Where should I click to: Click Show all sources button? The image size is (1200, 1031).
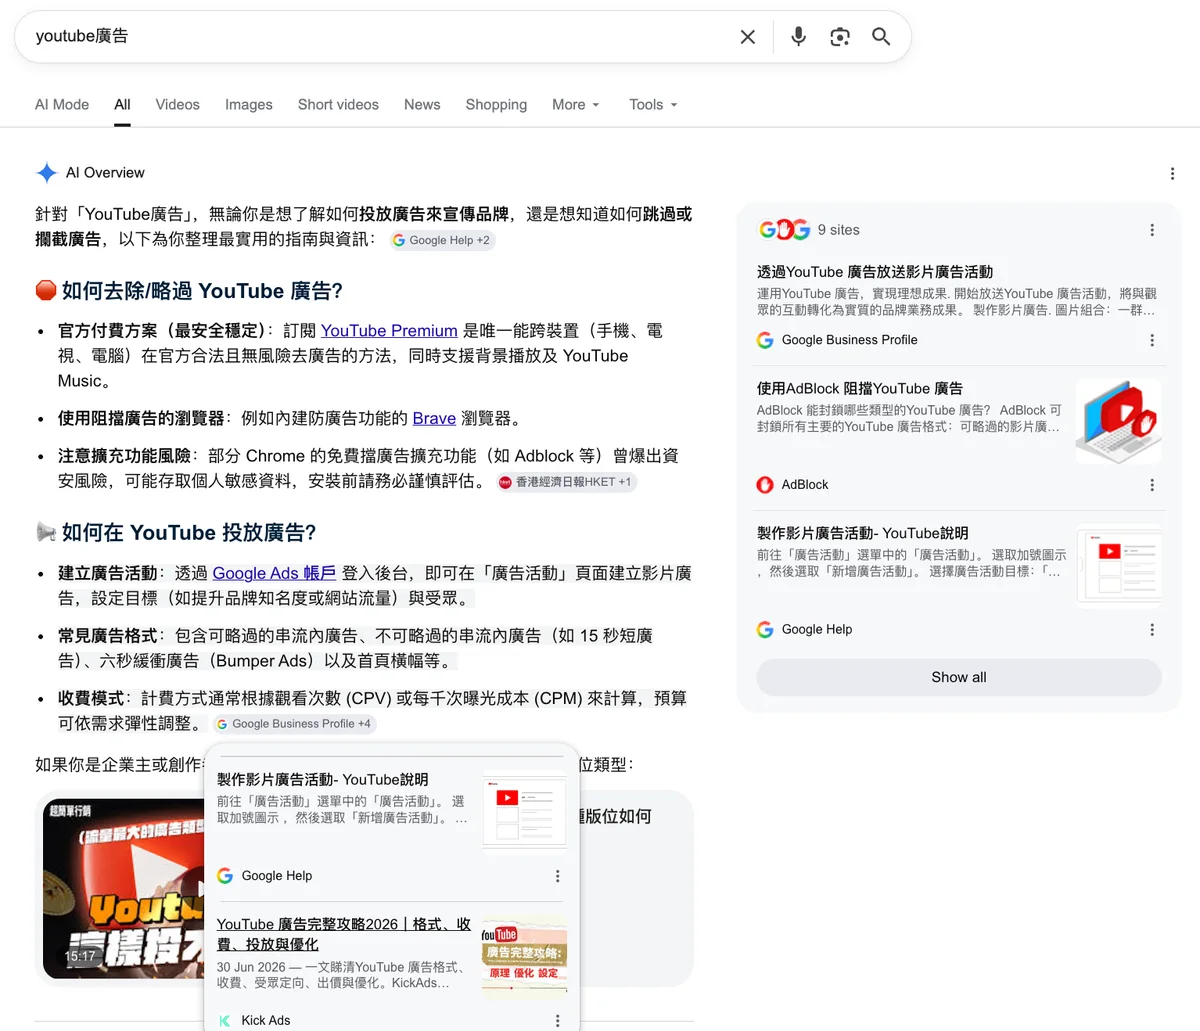click(x=959, y=677)
